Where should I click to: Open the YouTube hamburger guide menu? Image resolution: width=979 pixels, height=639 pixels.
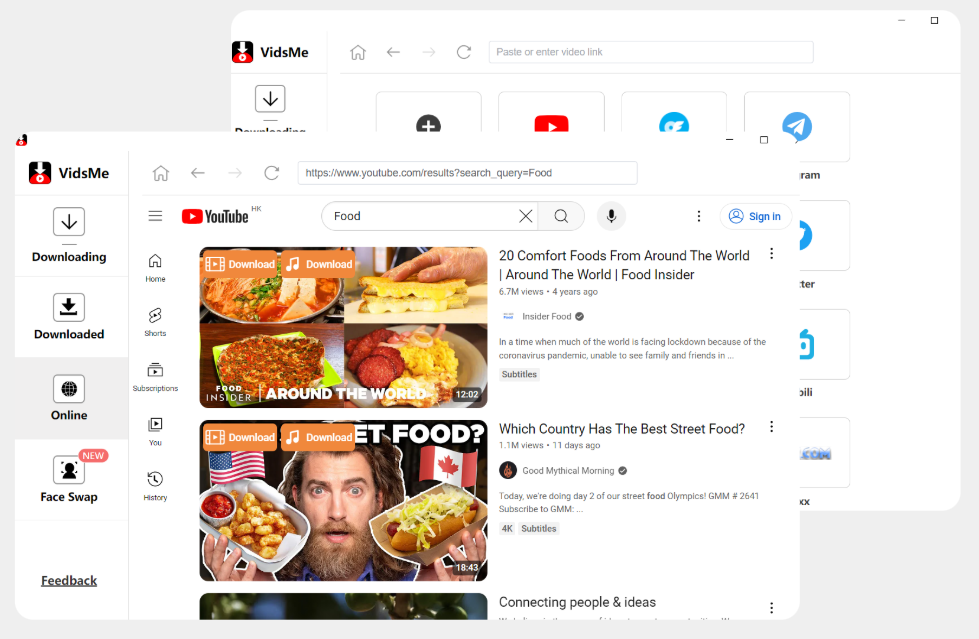(x=155, y=216)
